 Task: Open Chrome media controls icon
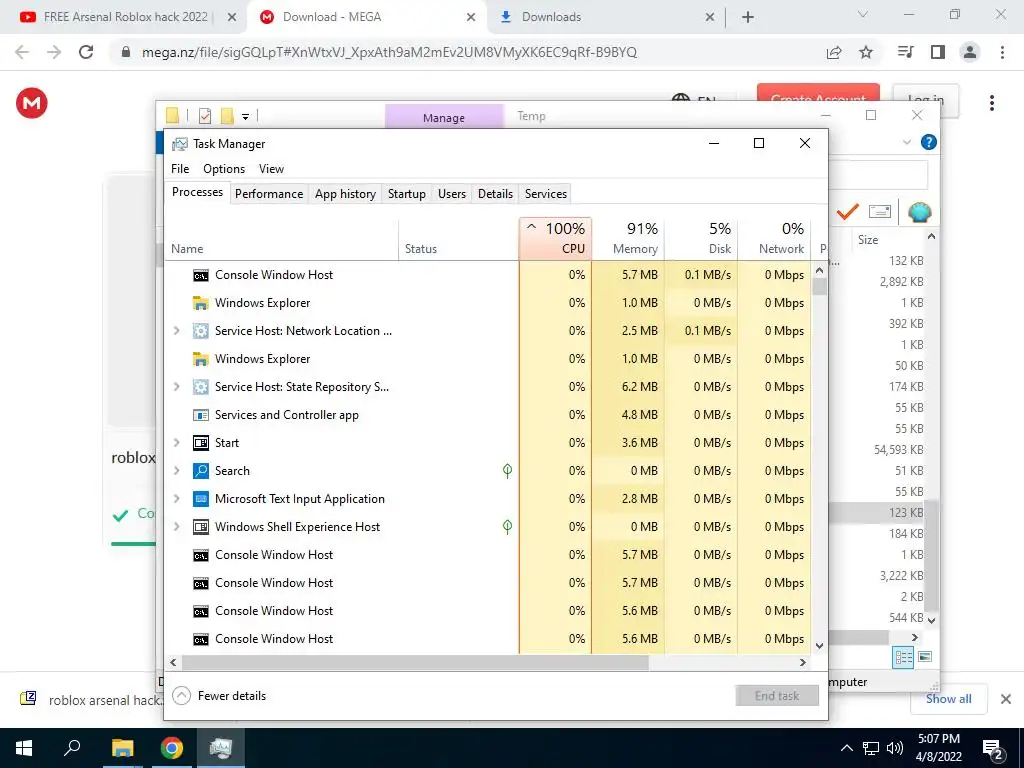(x=906, y=52)
